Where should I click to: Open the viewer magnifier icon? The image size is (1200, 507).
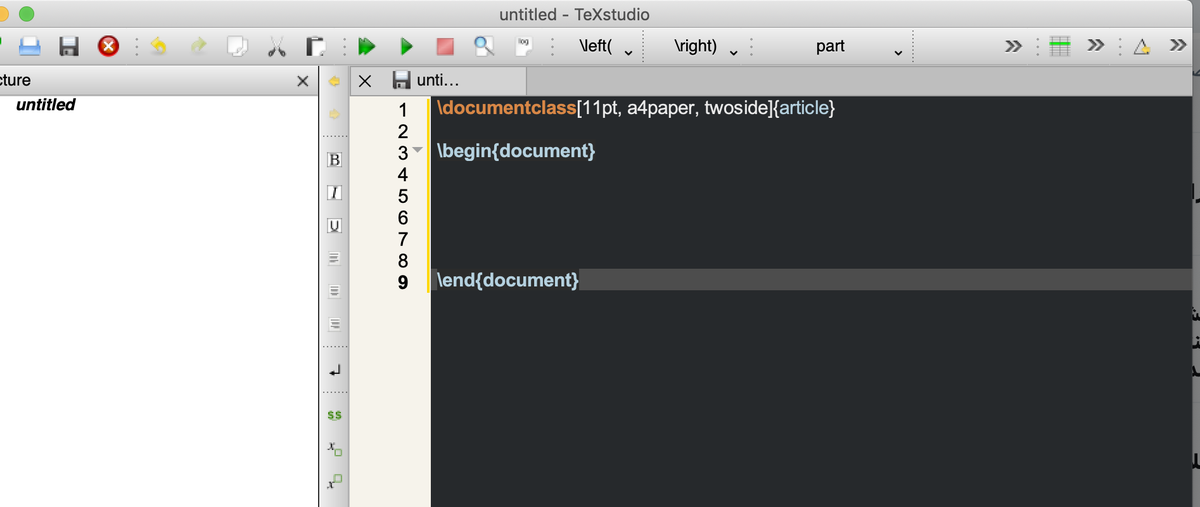click(x=485, y=46)
